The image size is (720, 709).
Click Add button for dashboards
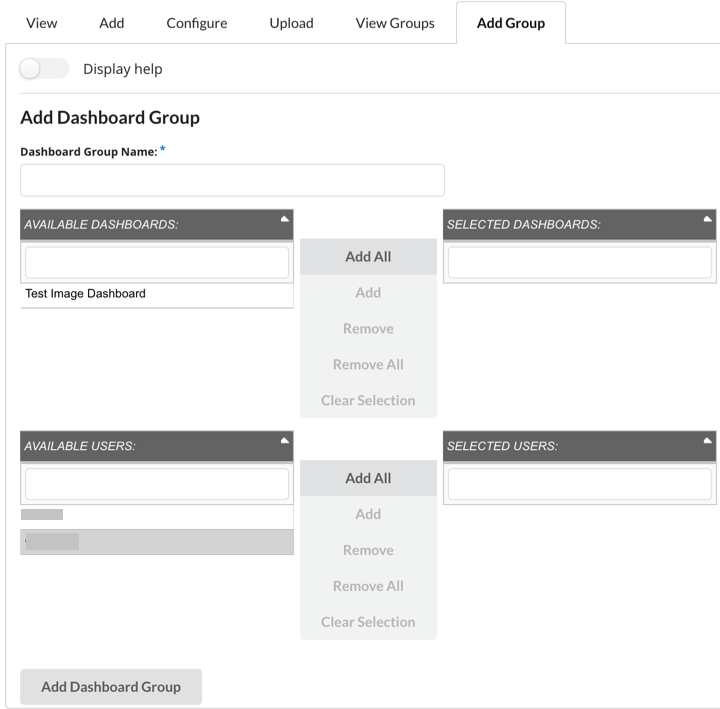pos(368,293)
